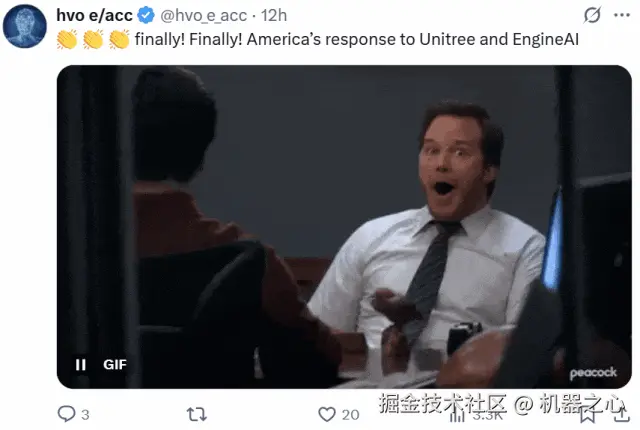This screenshot has height=430, width=640.
Task: Open the three-dot more options menu
Action: click(x=622, y=15)
